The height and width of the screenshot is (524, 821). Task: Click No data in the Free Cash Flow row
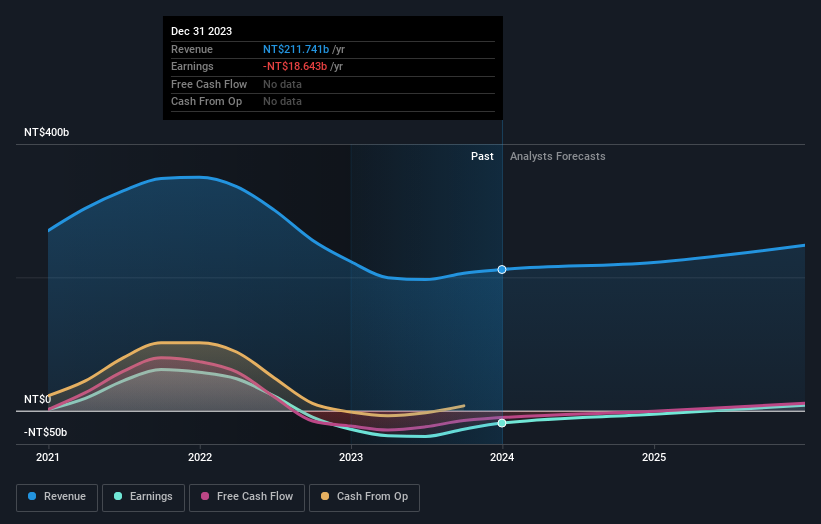pyautogui.click(x=282, y=84)
